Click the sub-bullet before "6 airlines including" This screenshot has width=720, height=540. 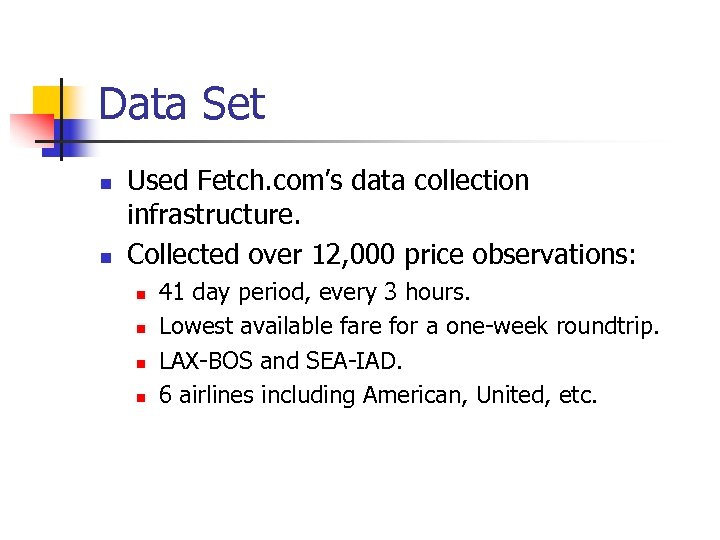[x=141, y=397]
